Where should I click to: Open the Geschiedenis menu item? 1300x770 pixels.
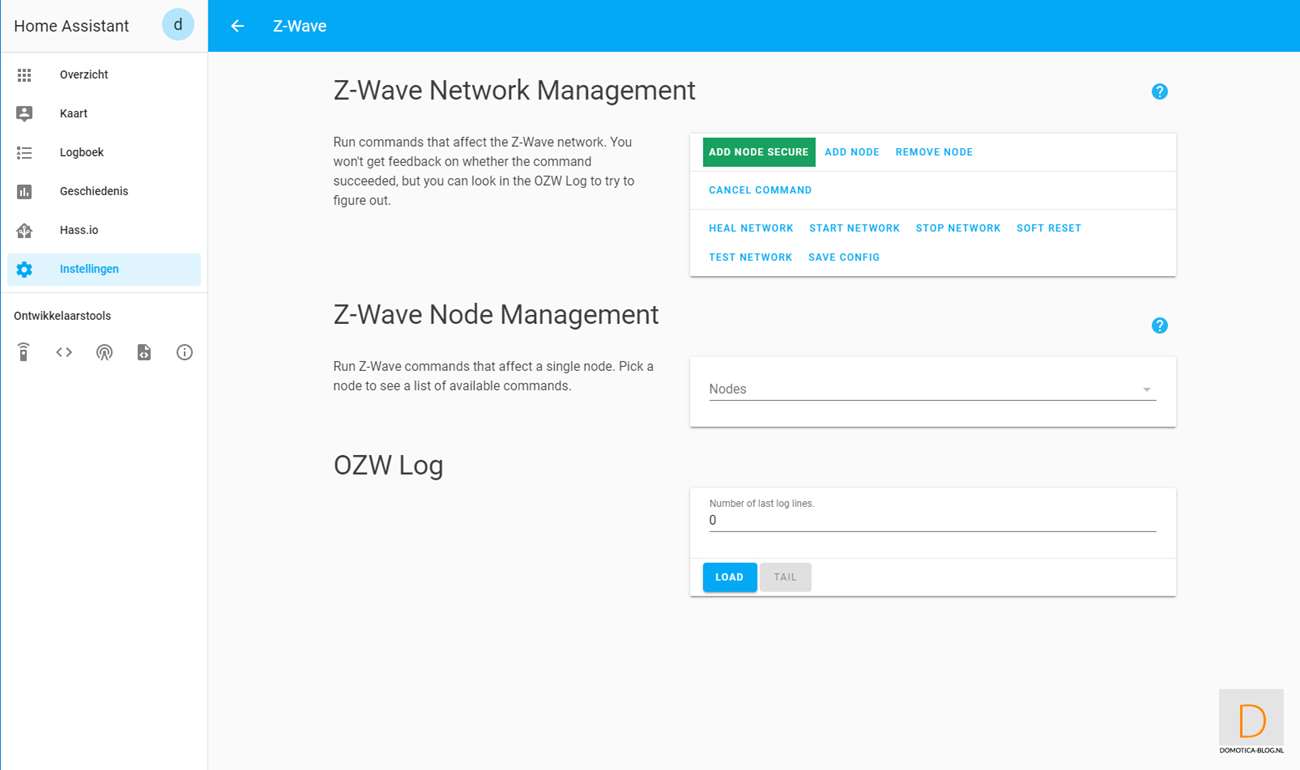[x=104, y=191]
